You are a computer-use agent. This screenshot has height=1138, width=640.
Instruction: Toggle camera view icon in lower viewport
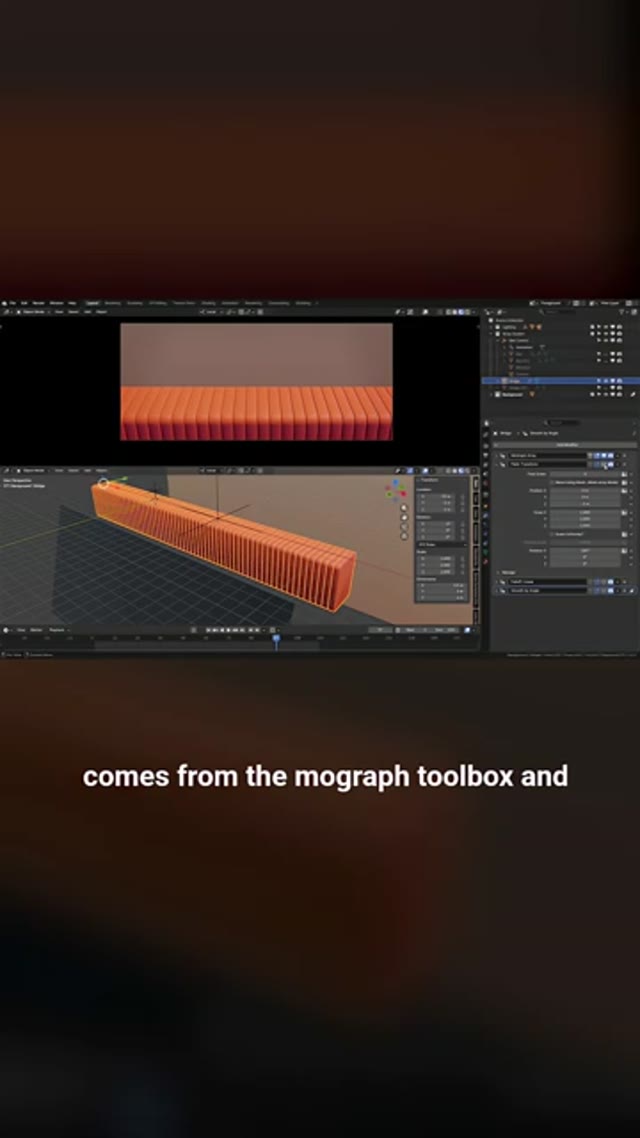[x=404, y=526]
